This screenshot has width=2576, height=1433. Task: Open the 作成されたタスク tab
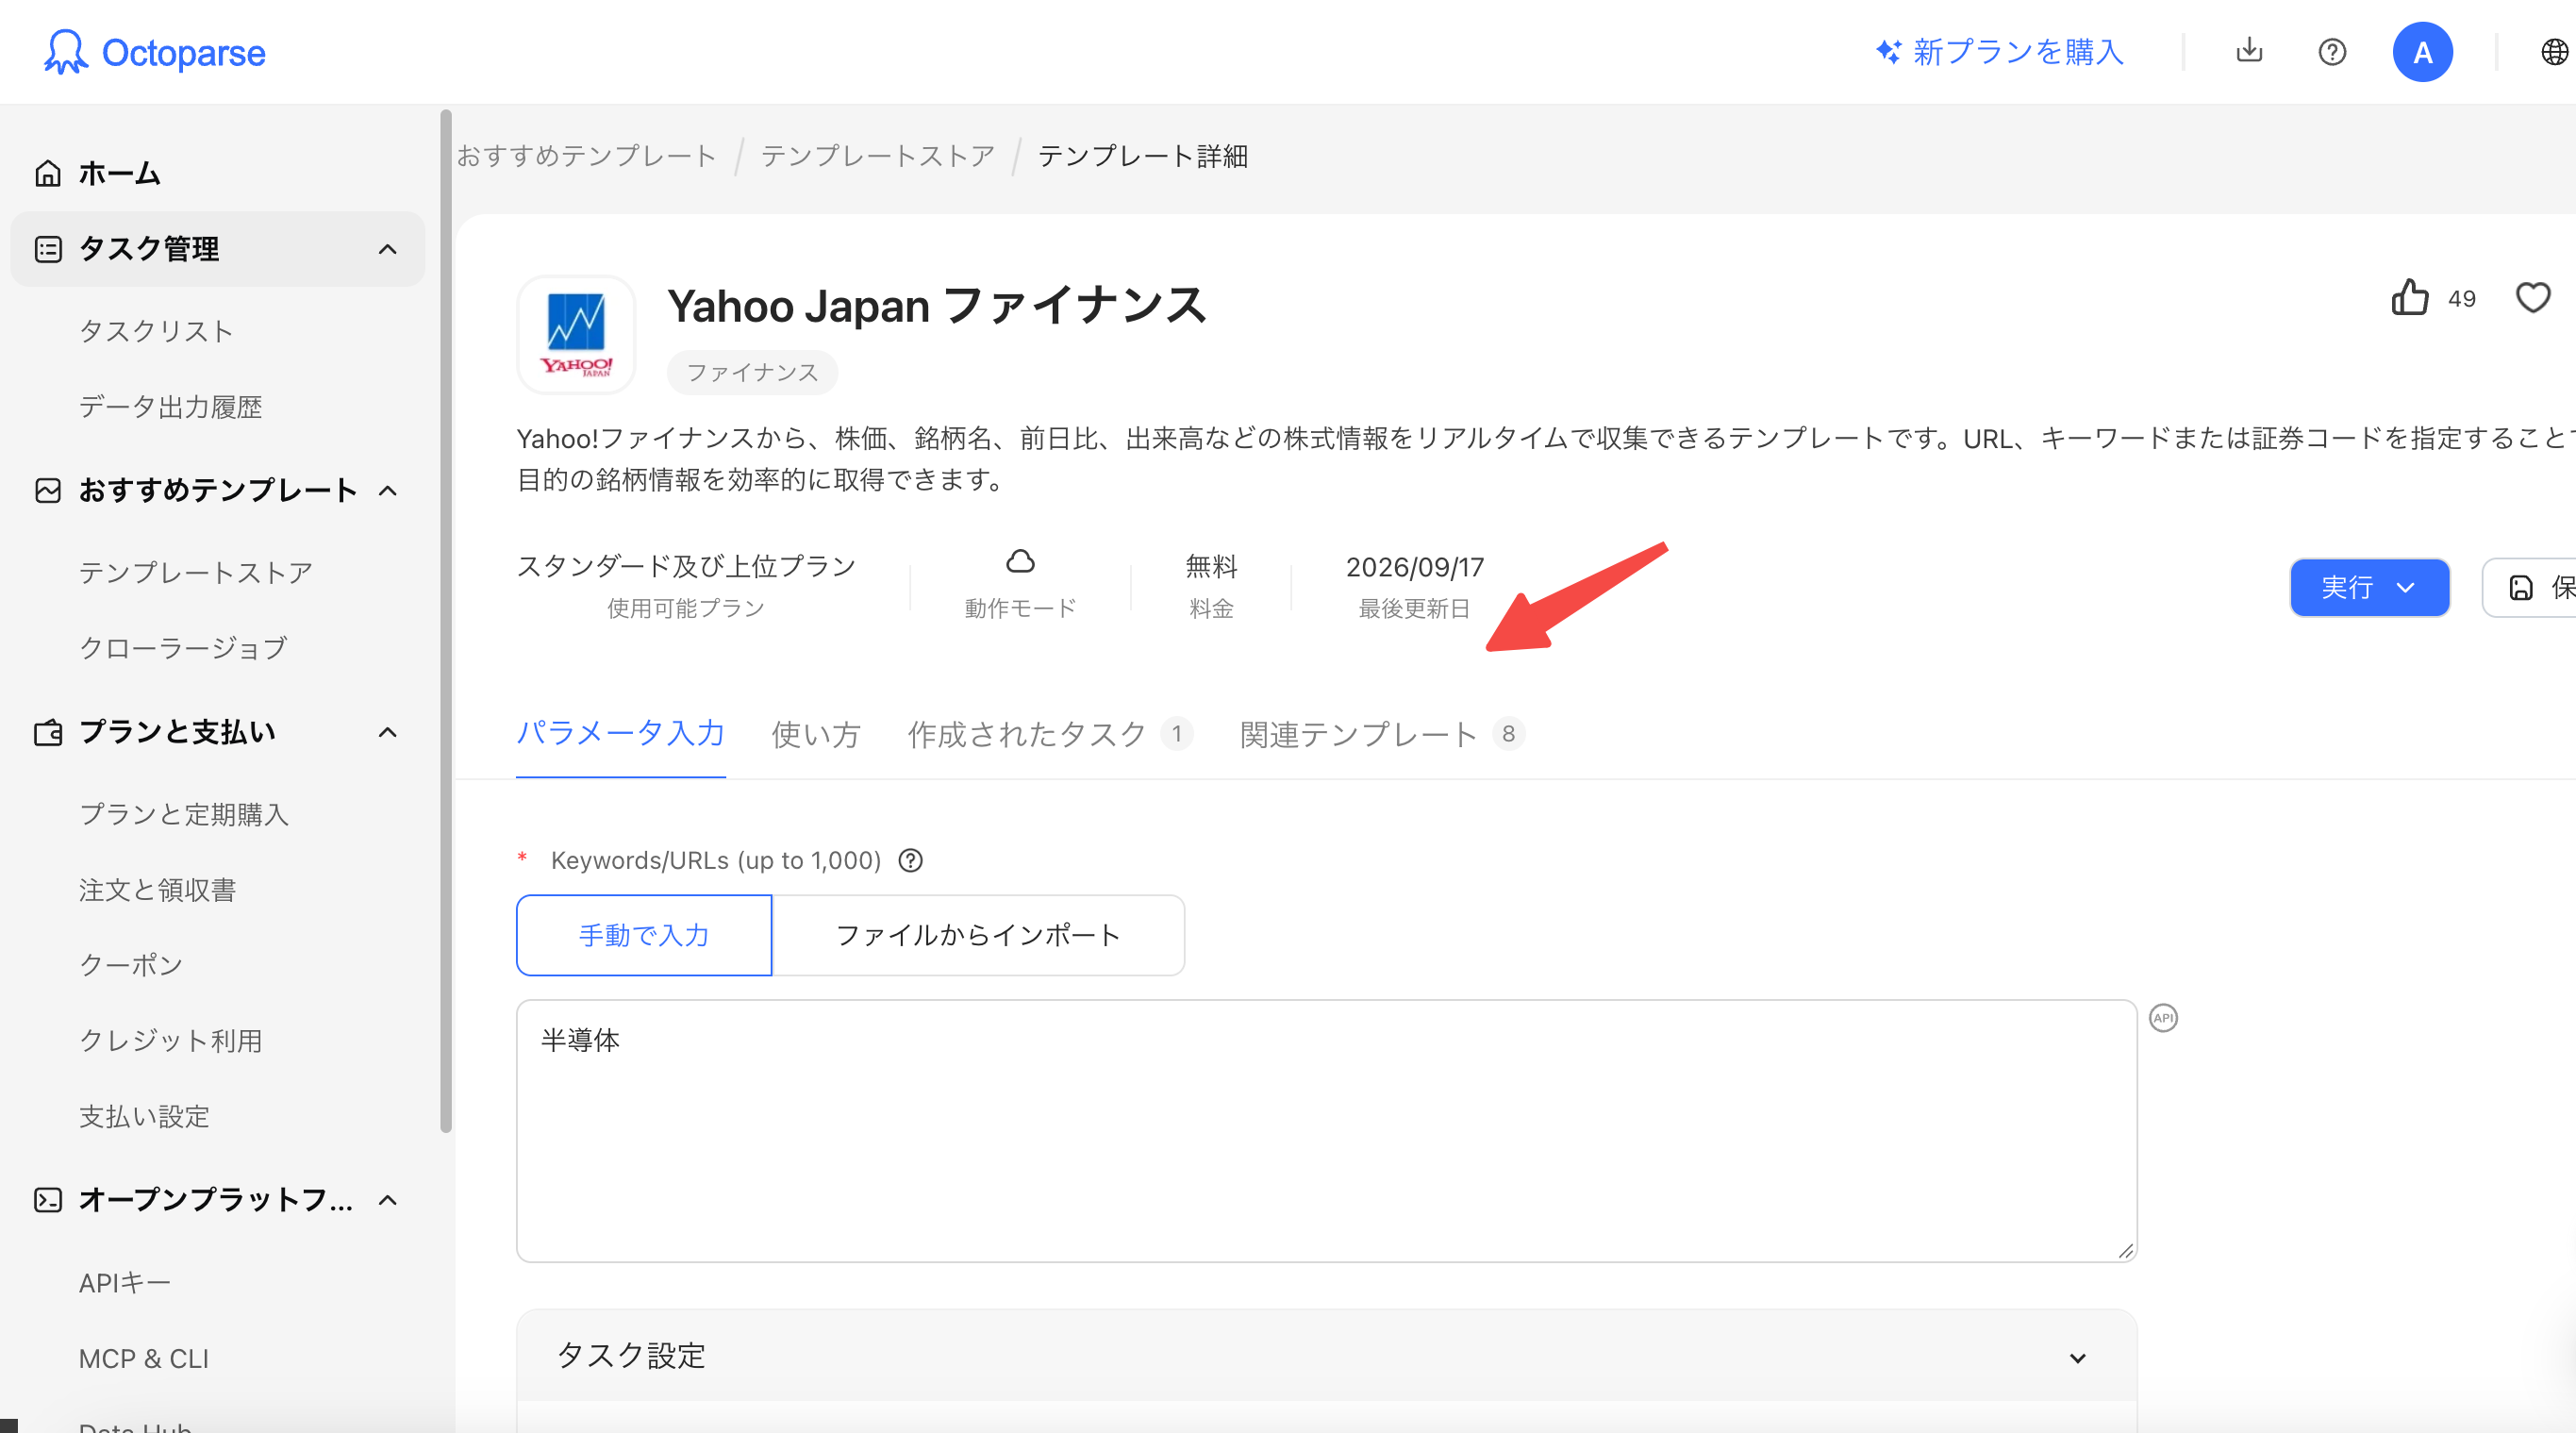[1049, 734]
